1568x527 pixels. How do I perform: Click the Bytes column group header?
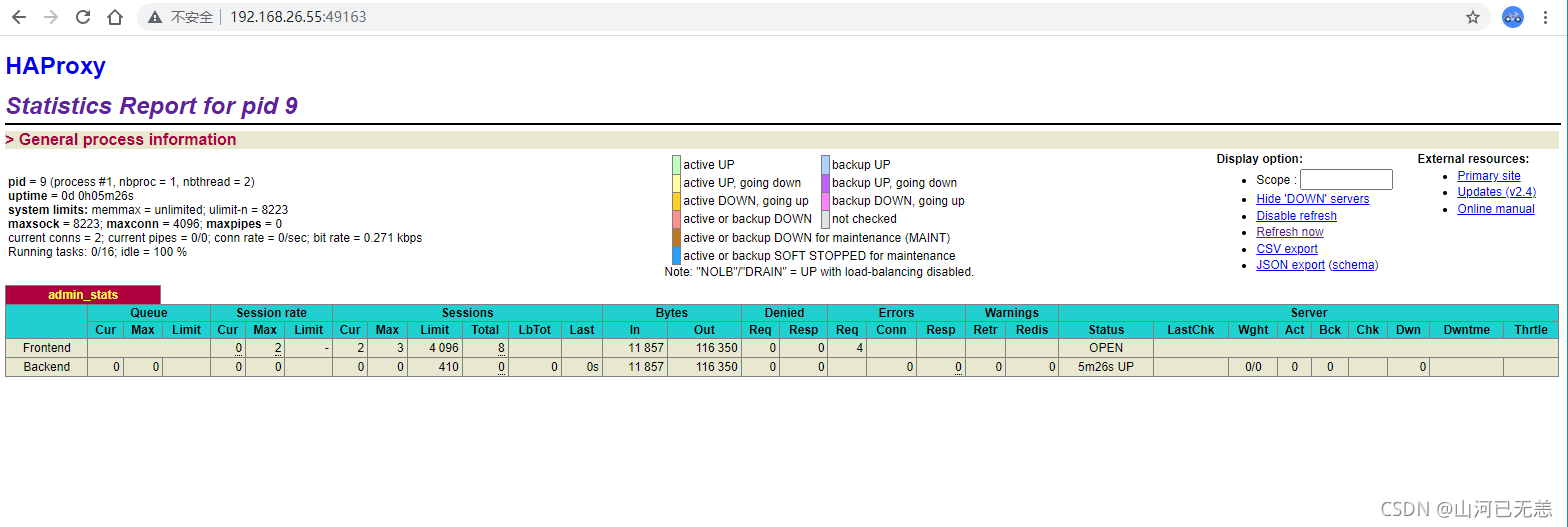coord(672,313)
